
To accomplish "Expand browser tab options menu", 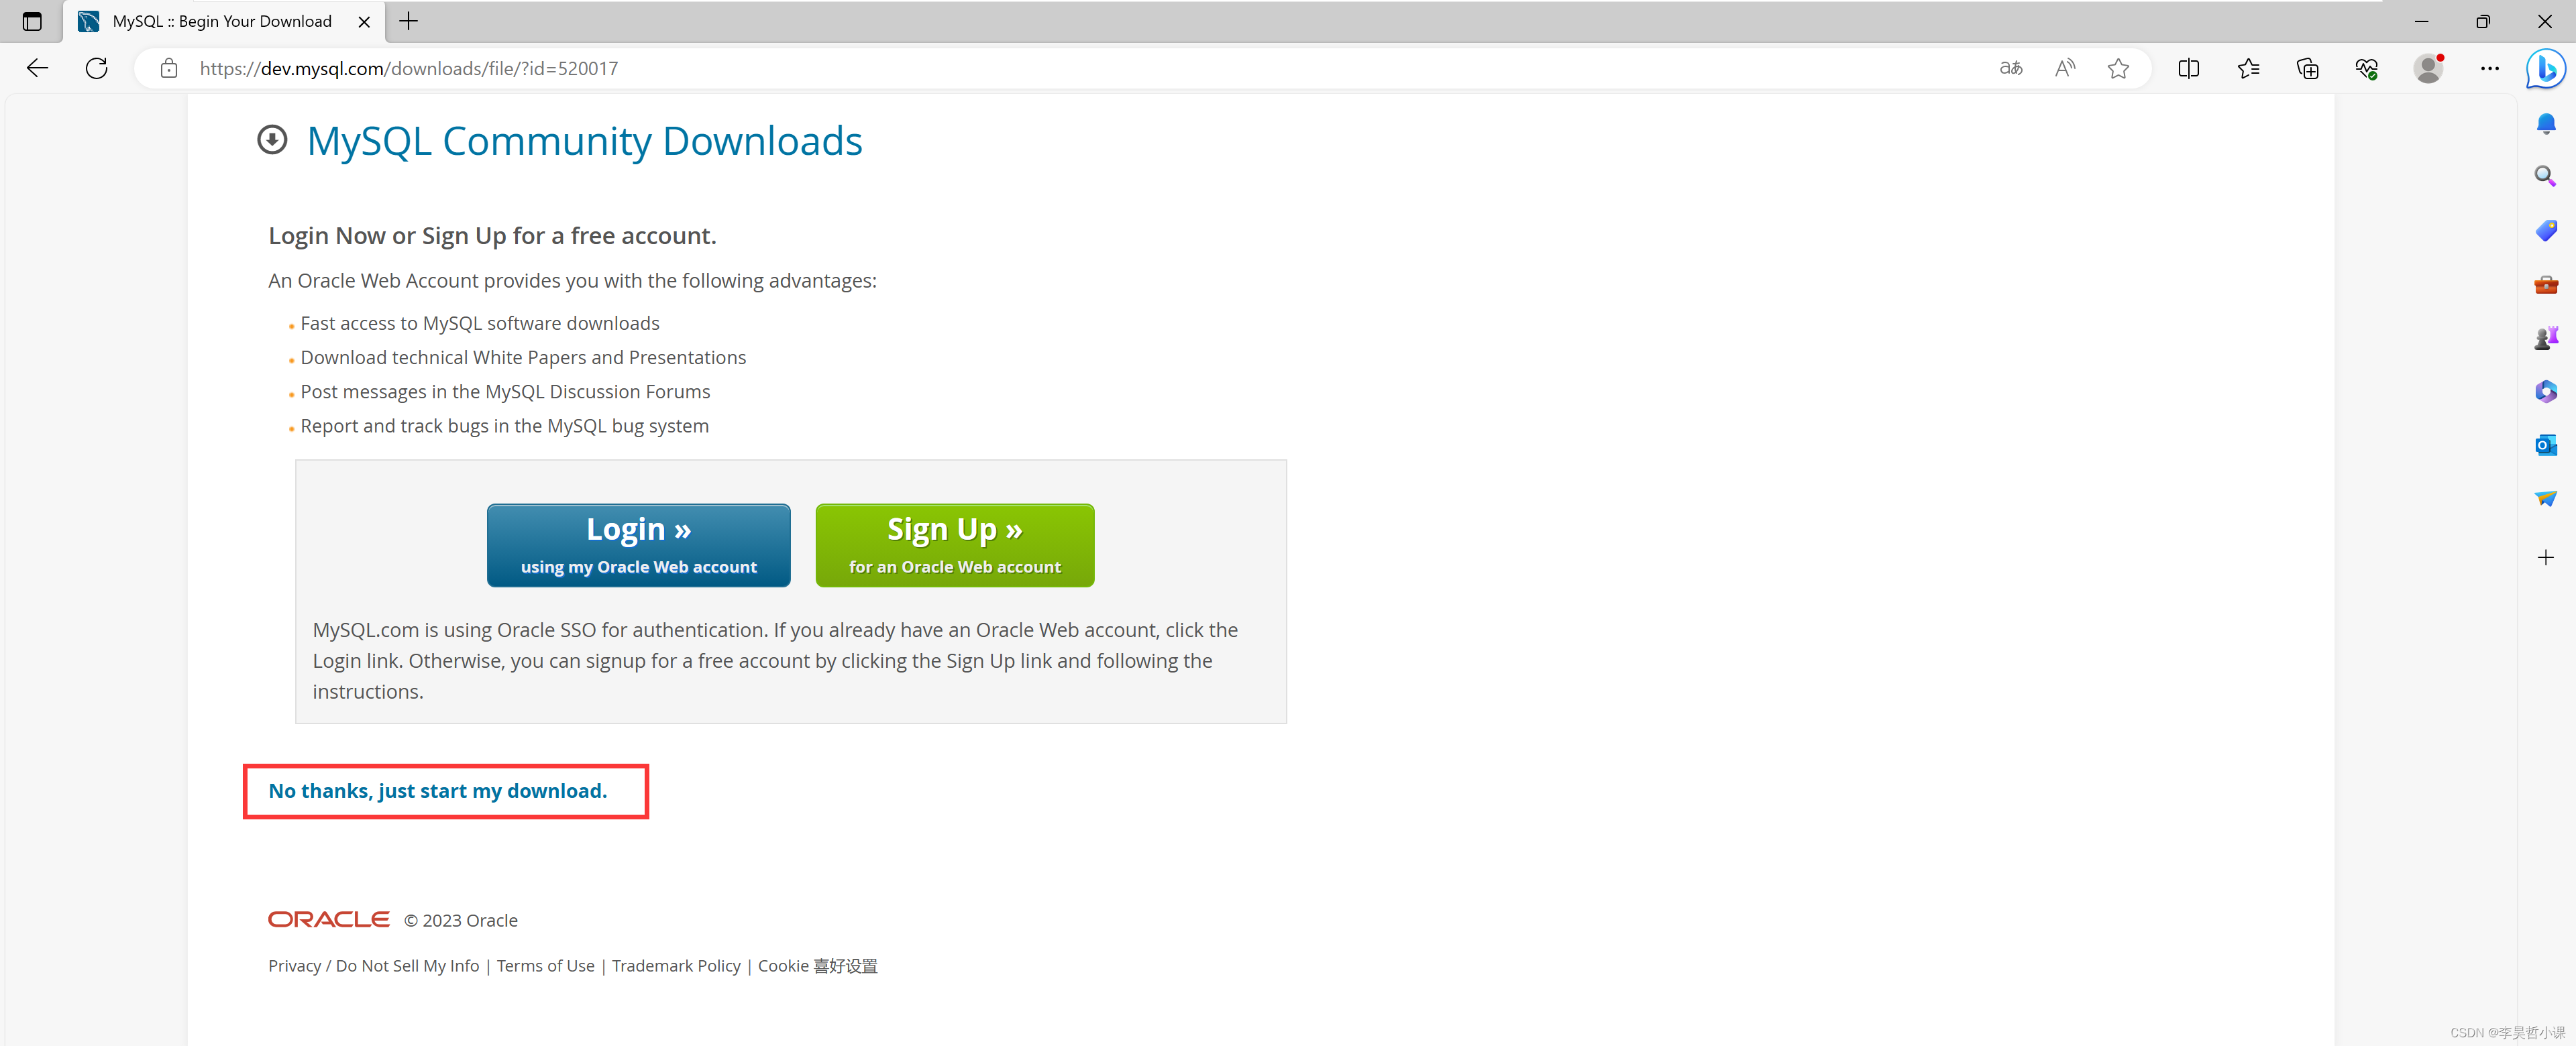I will coord(32,21).
